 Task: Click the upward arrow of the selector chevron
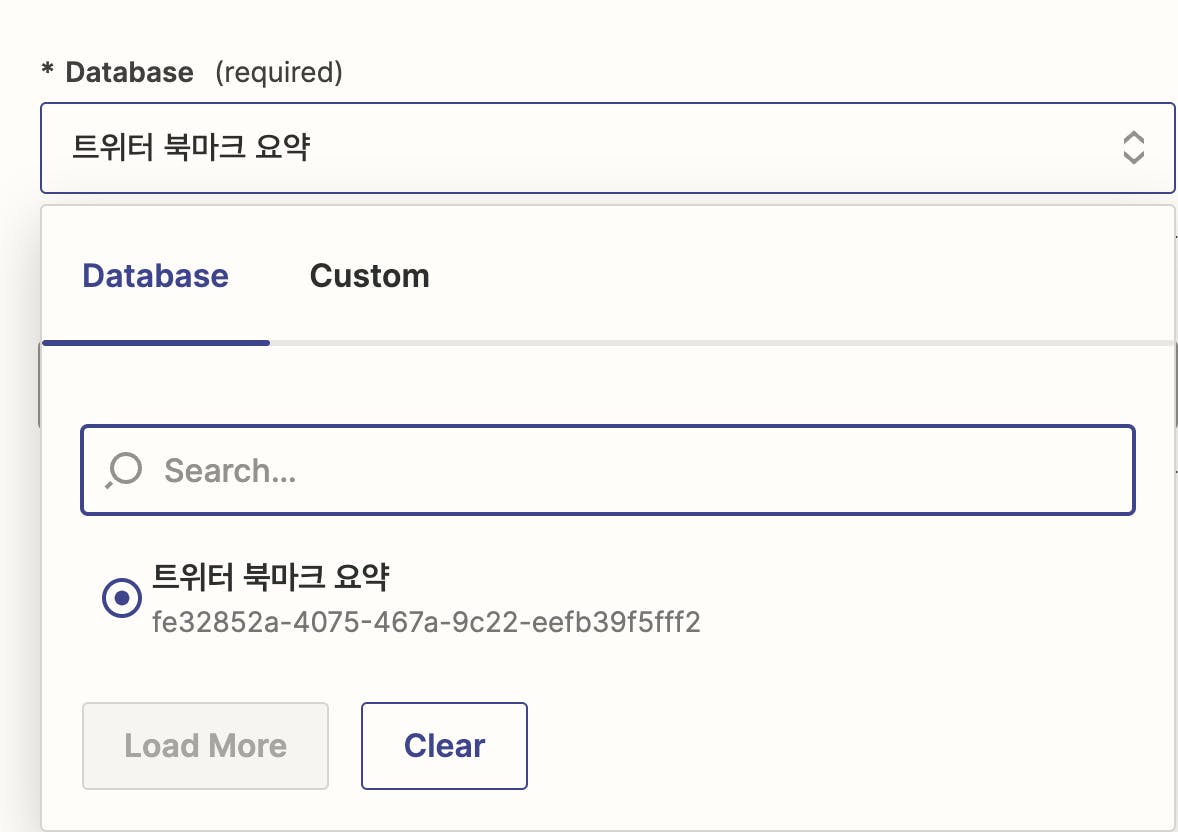point(1133,138)
